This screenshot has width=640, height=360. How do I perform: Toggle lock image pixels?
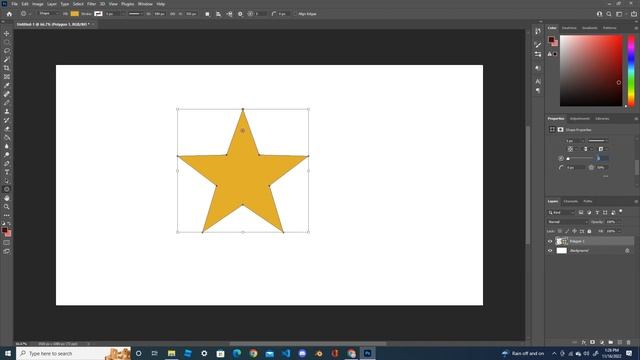coord(567,231)
